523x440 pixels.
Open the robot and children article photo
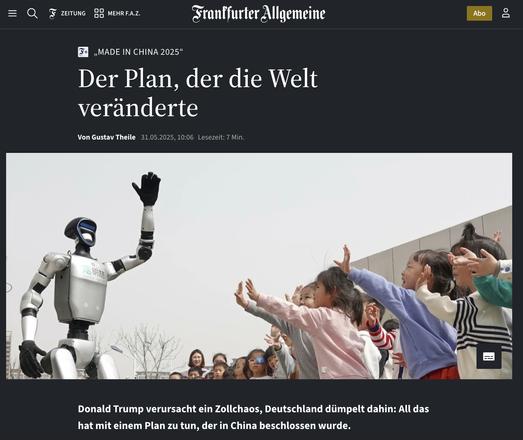point(259,266)
